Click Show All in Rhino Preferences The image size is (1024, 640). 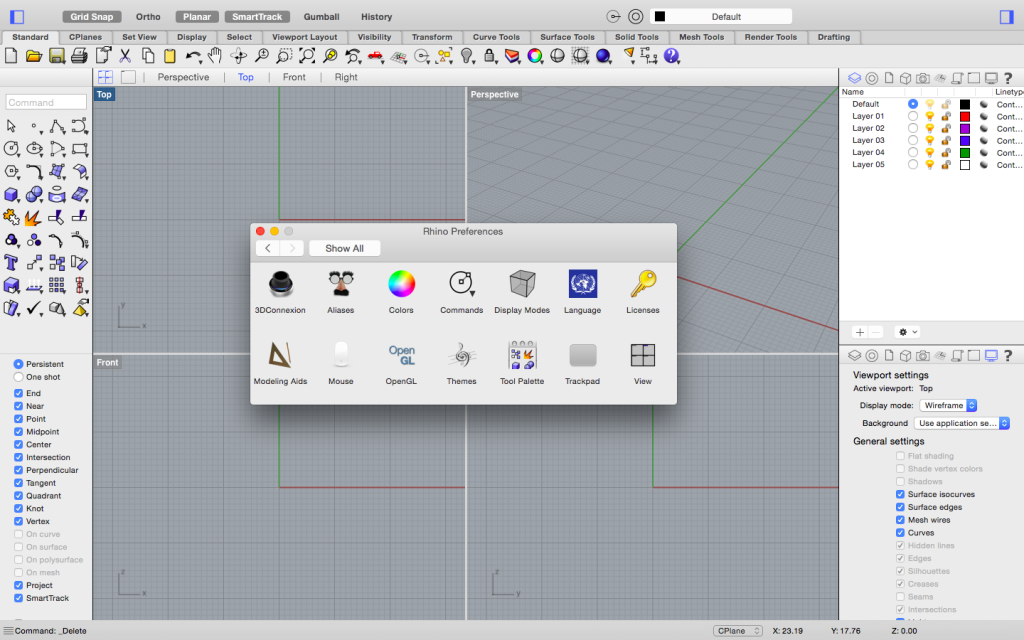(x=344, y=248)
